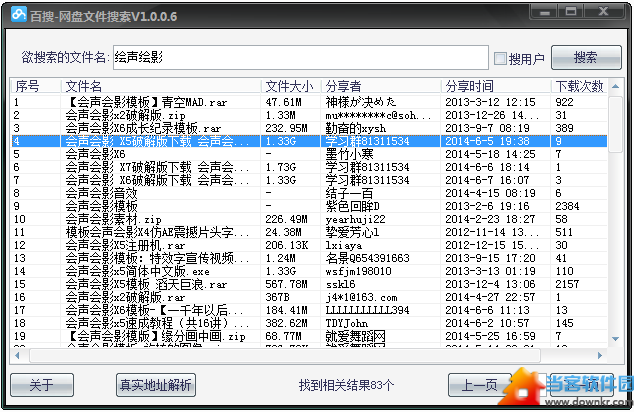Select row 会声会影x5速成教程（共16讲）
634x412 pixels.
(x=309, y=323)
